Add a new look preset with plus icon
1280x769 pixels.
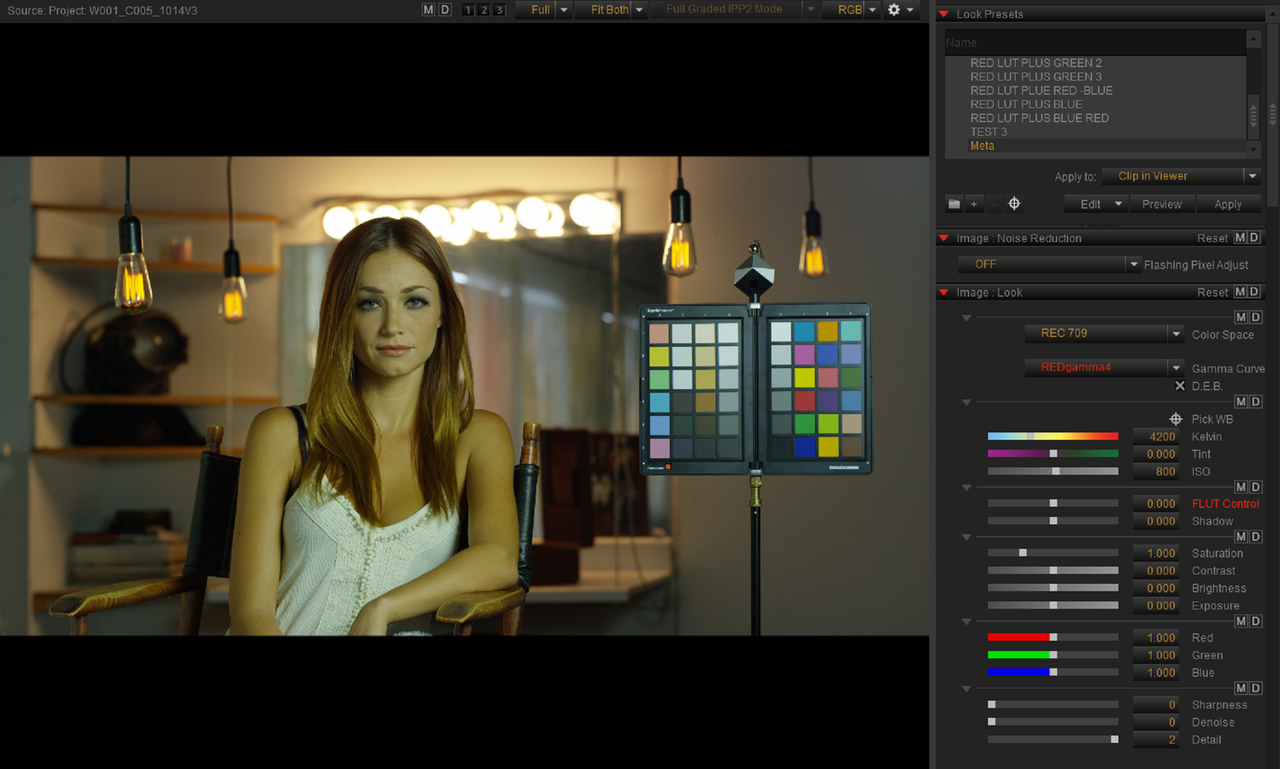(974, 204)
